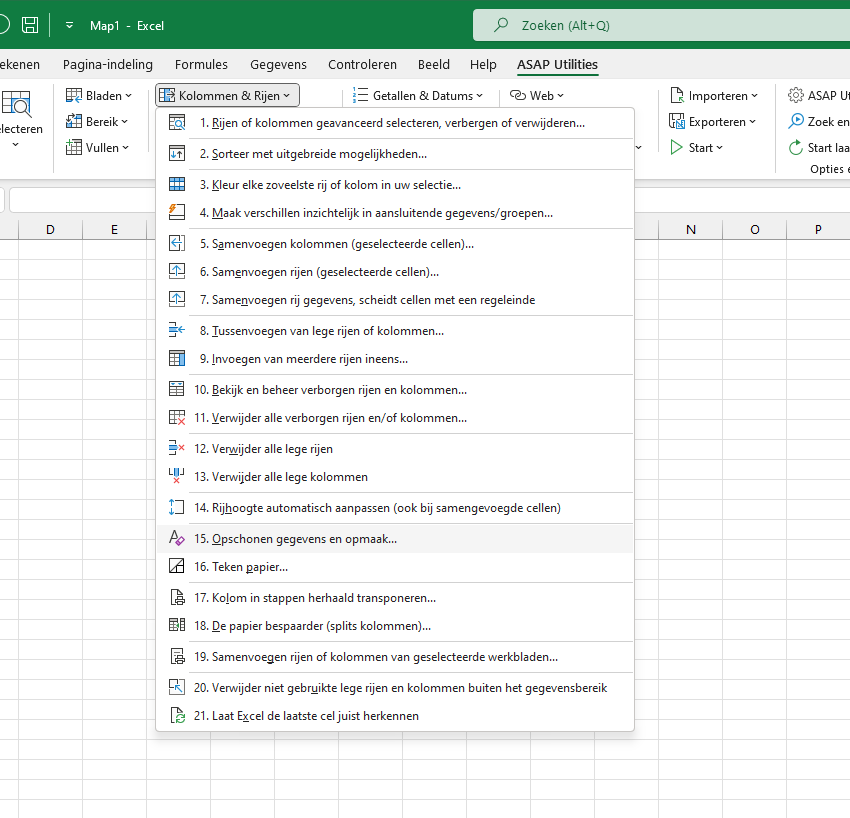
Task: Click the draw paper icon
Action: [177, 567]
